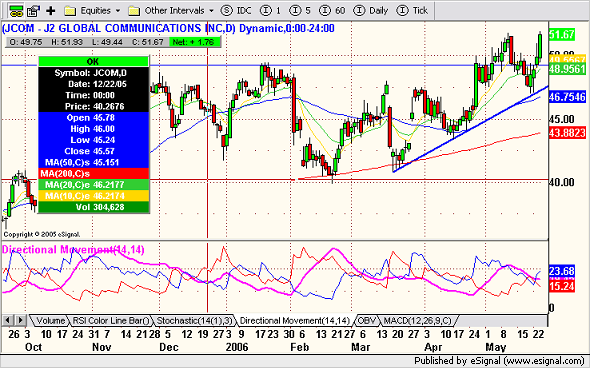
Task: Click the right tab scroll arrow
Action: (20, 321)
